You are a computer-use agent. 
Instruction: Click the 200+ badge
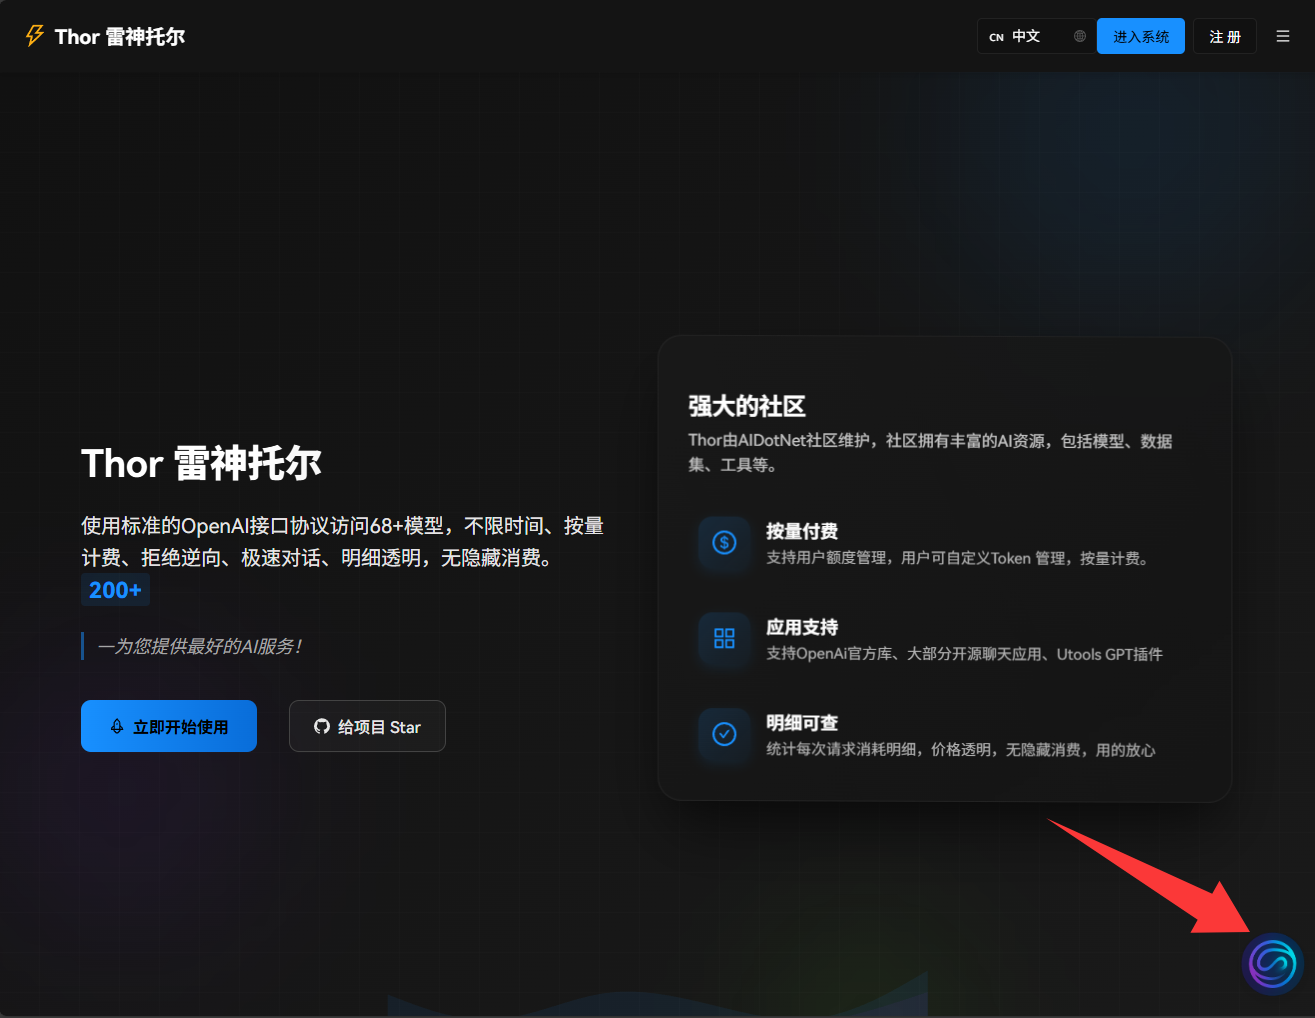tap(115, 590)
